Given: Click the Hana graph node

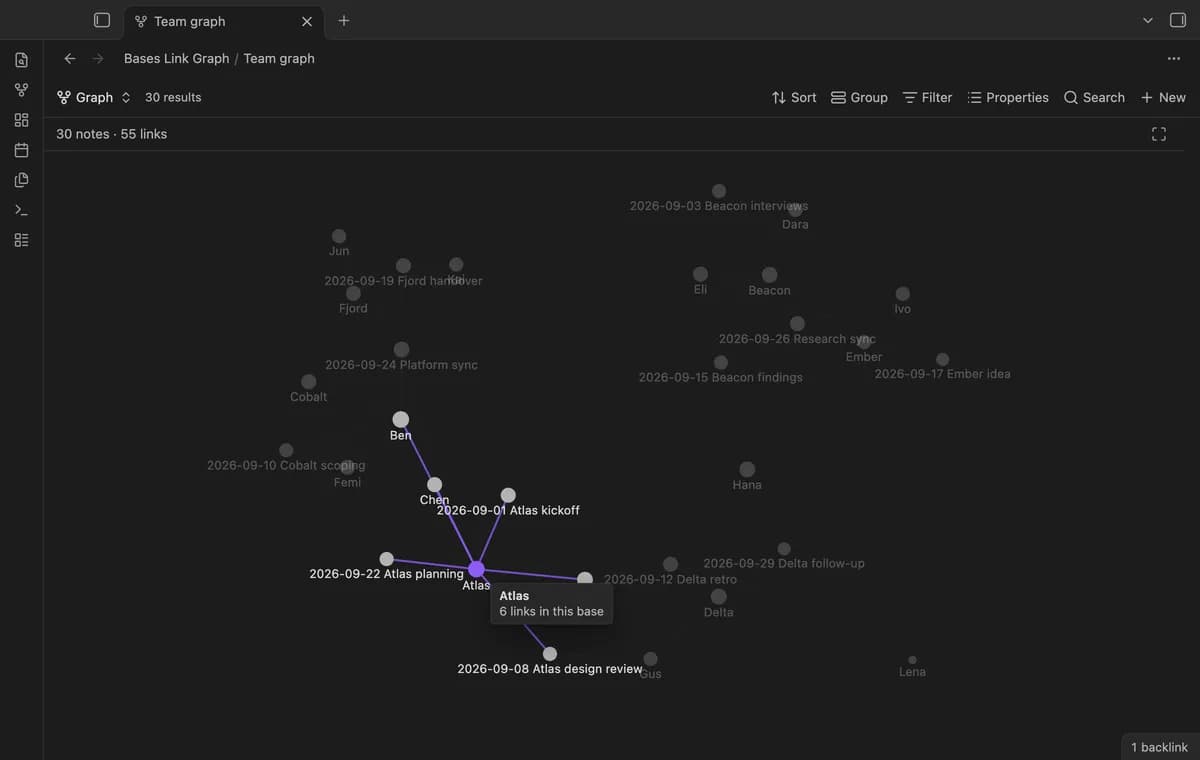Looking at the screenshot, I should click(x=747, y=469).
